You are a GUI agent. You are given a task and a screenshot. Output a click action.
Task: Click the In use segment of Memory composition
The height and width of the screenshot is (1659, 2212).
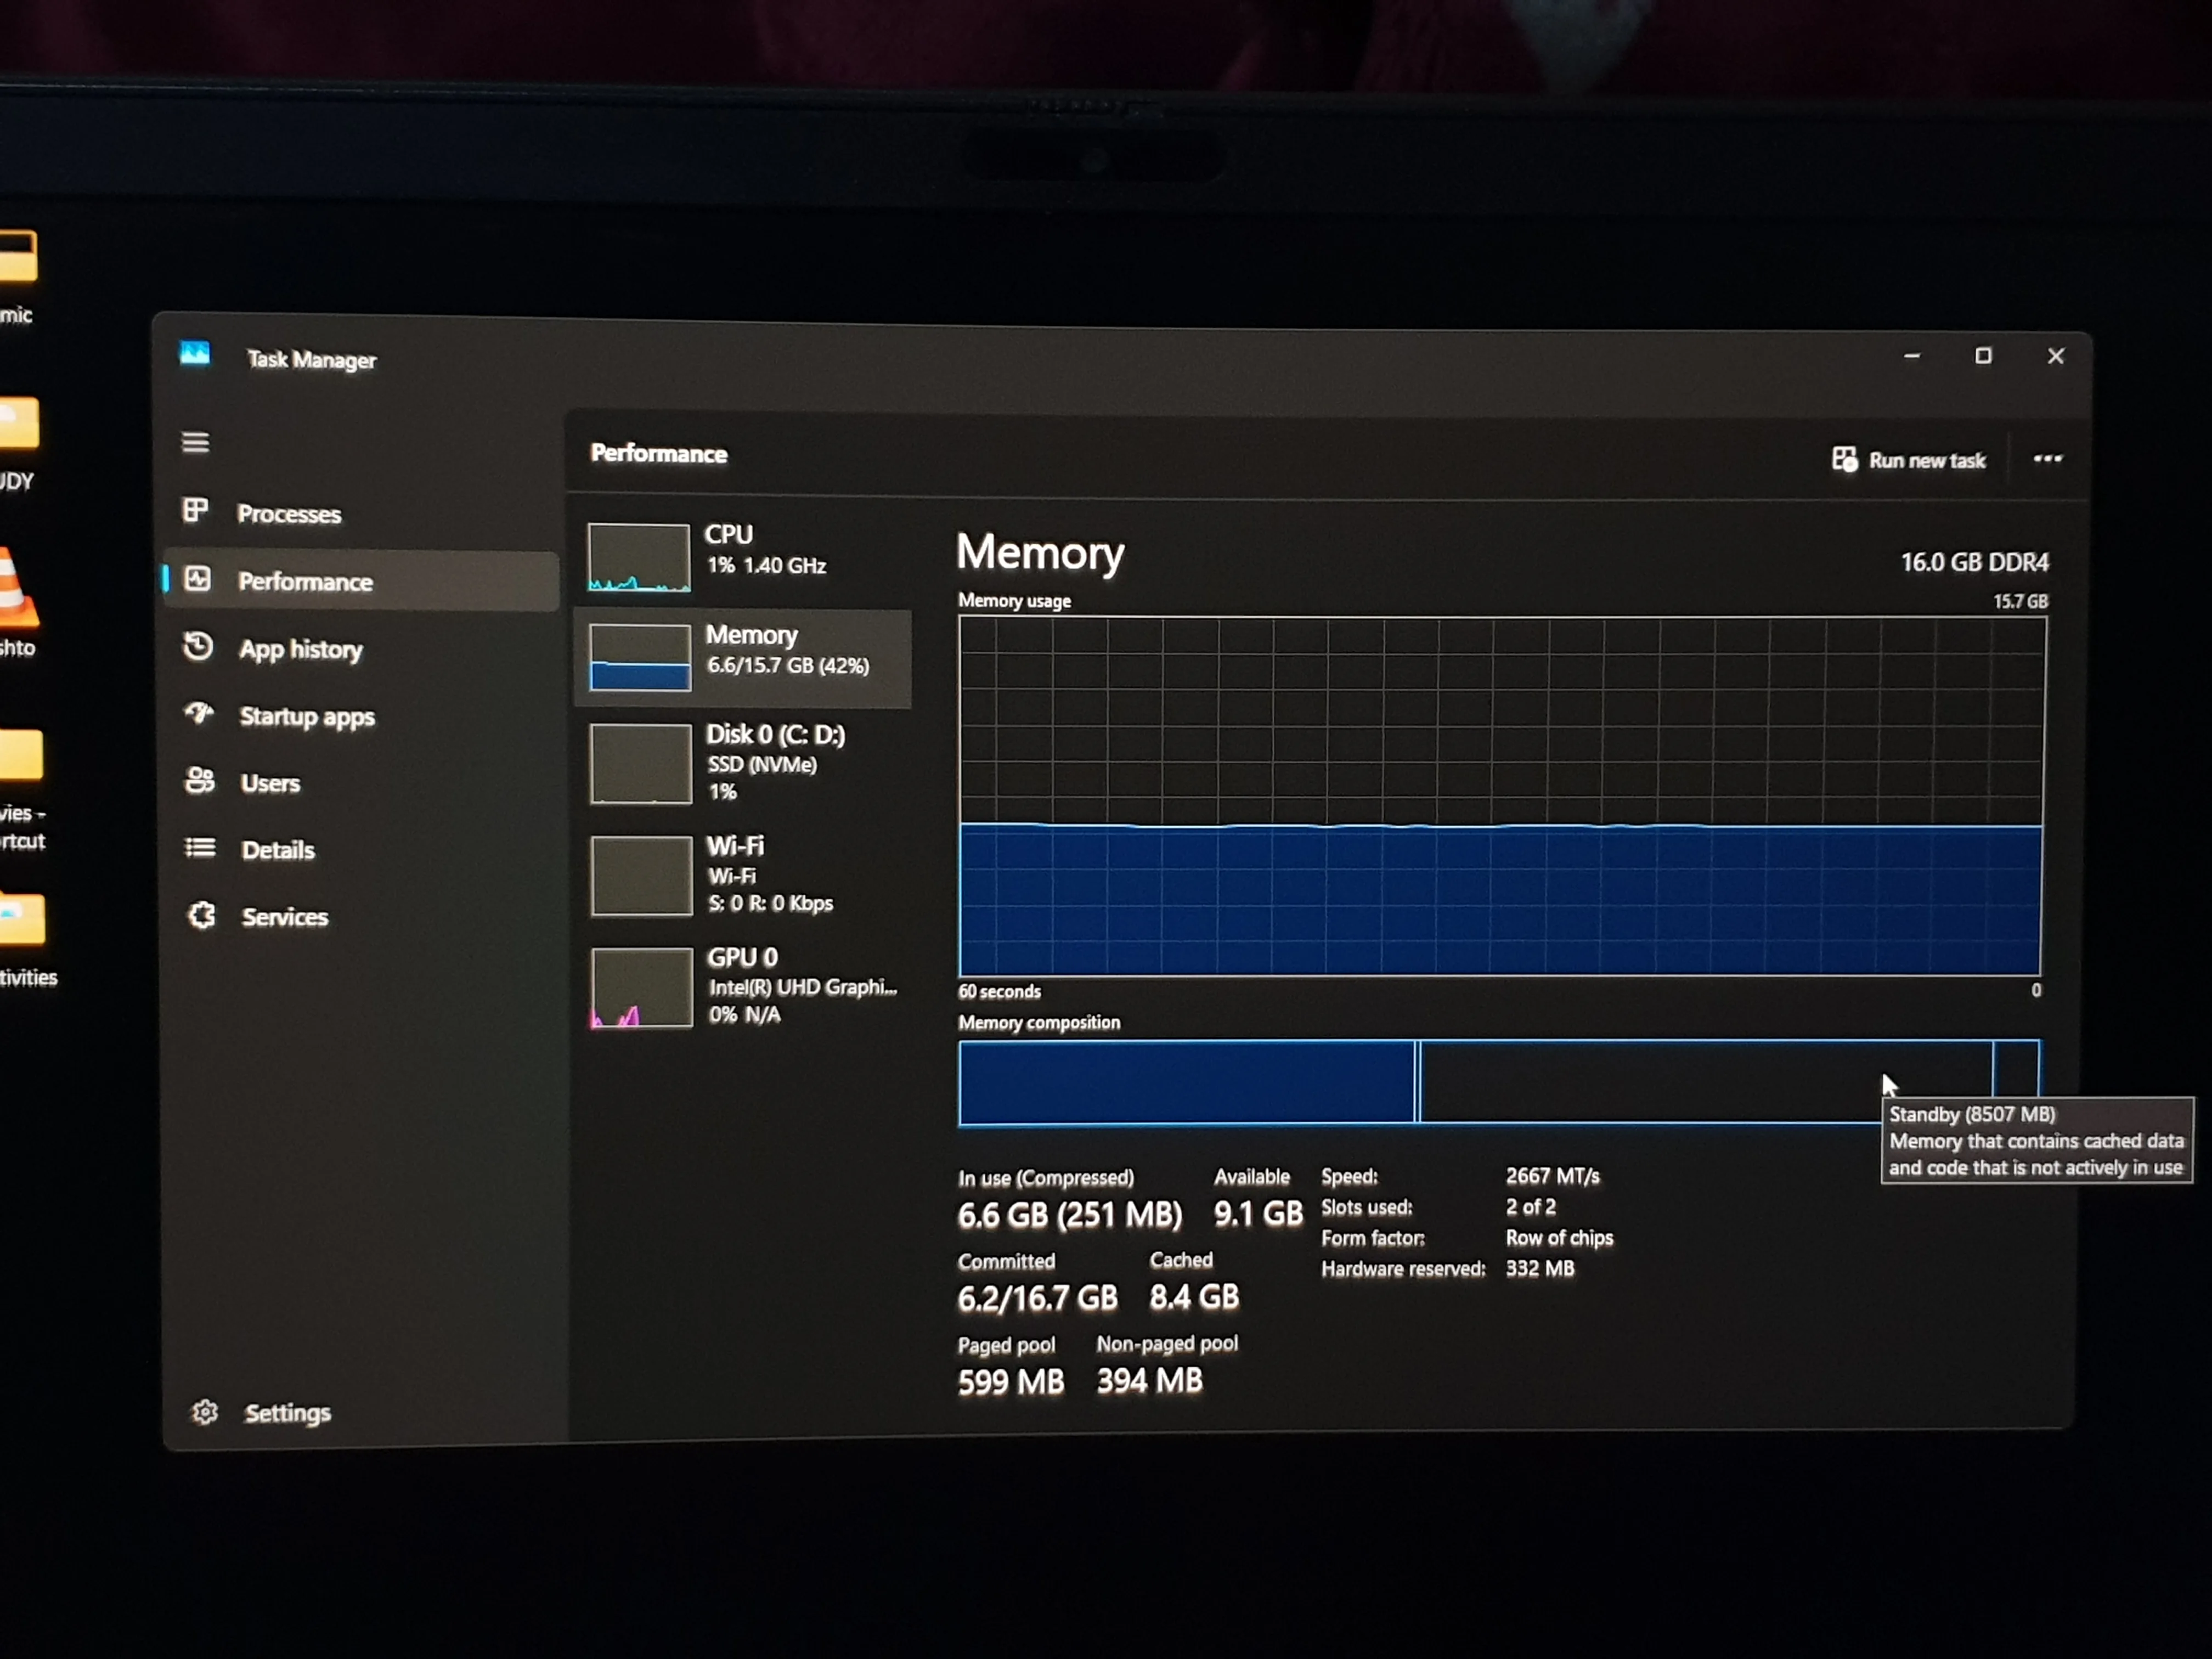(1186, 1083)
